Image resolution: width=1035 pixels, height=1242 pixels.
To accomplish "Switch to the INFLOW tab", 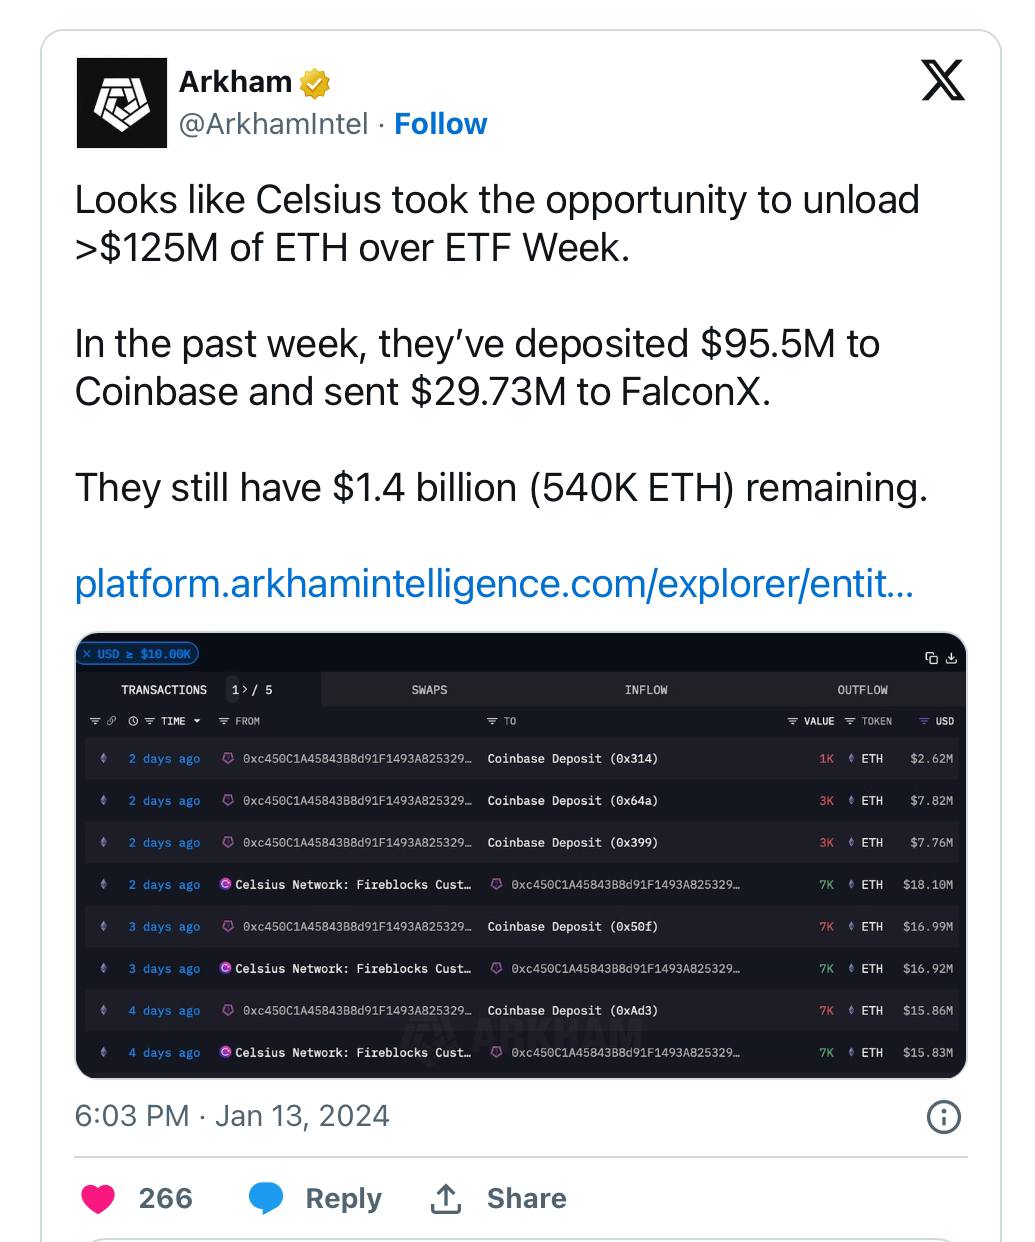I will coord(646,690).
